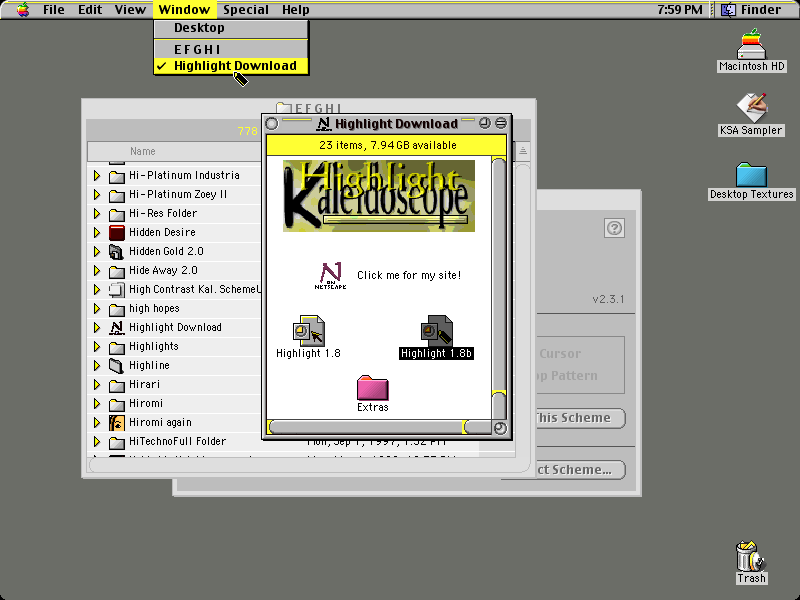Viewport: 800px width, 600px height.
Task: Select the Highlight 1.8b scheme file icon
Action: (x=437, y=331)
